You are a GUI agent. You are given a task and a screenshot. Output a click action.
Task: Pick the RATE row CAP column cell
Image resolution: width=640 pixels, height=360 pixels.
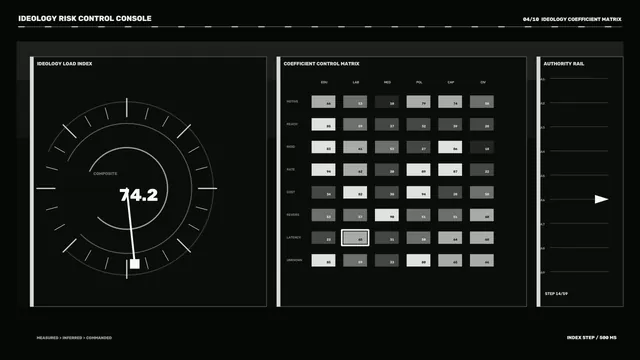(450, 170)
